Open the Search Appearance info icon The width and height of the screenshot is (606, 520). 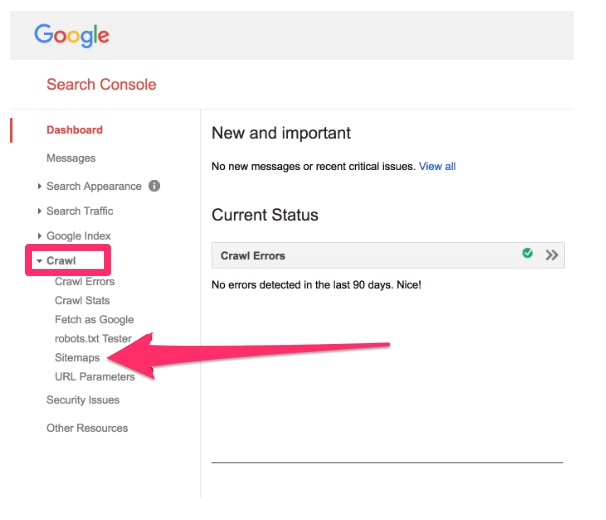tap(154, 186)
